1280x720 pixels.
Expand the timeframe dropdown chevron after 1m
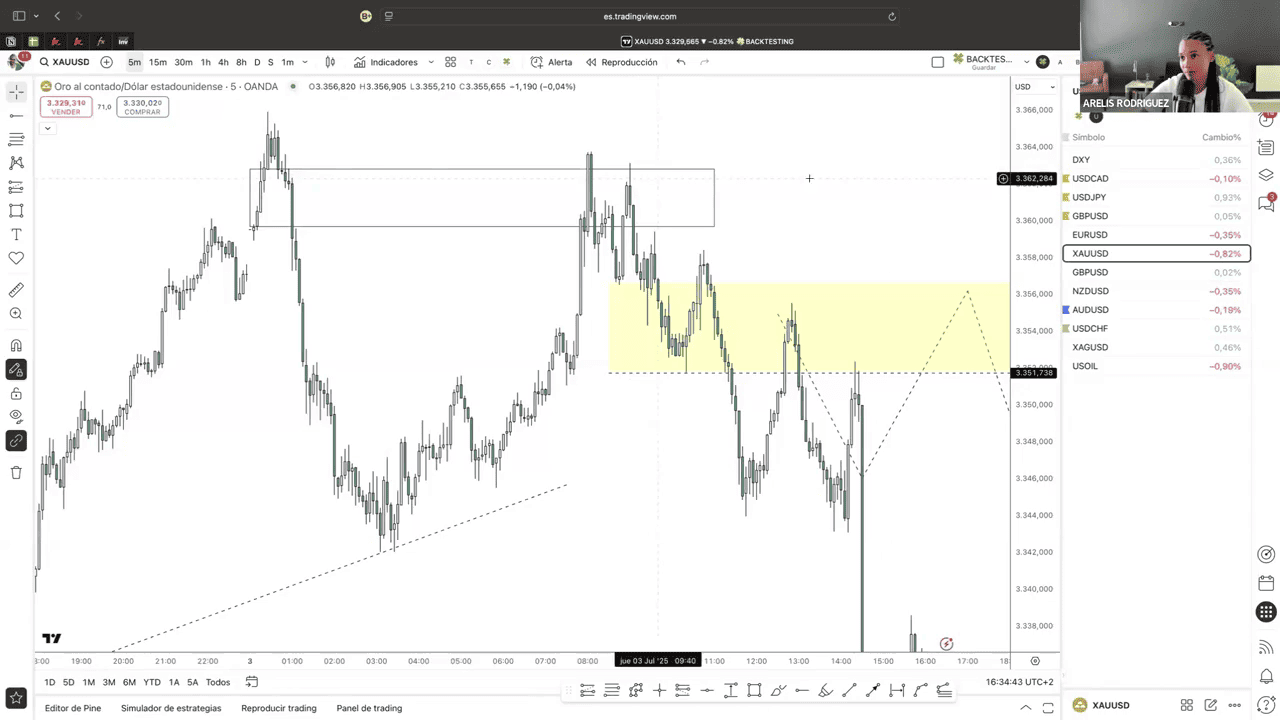coord(305,62)
